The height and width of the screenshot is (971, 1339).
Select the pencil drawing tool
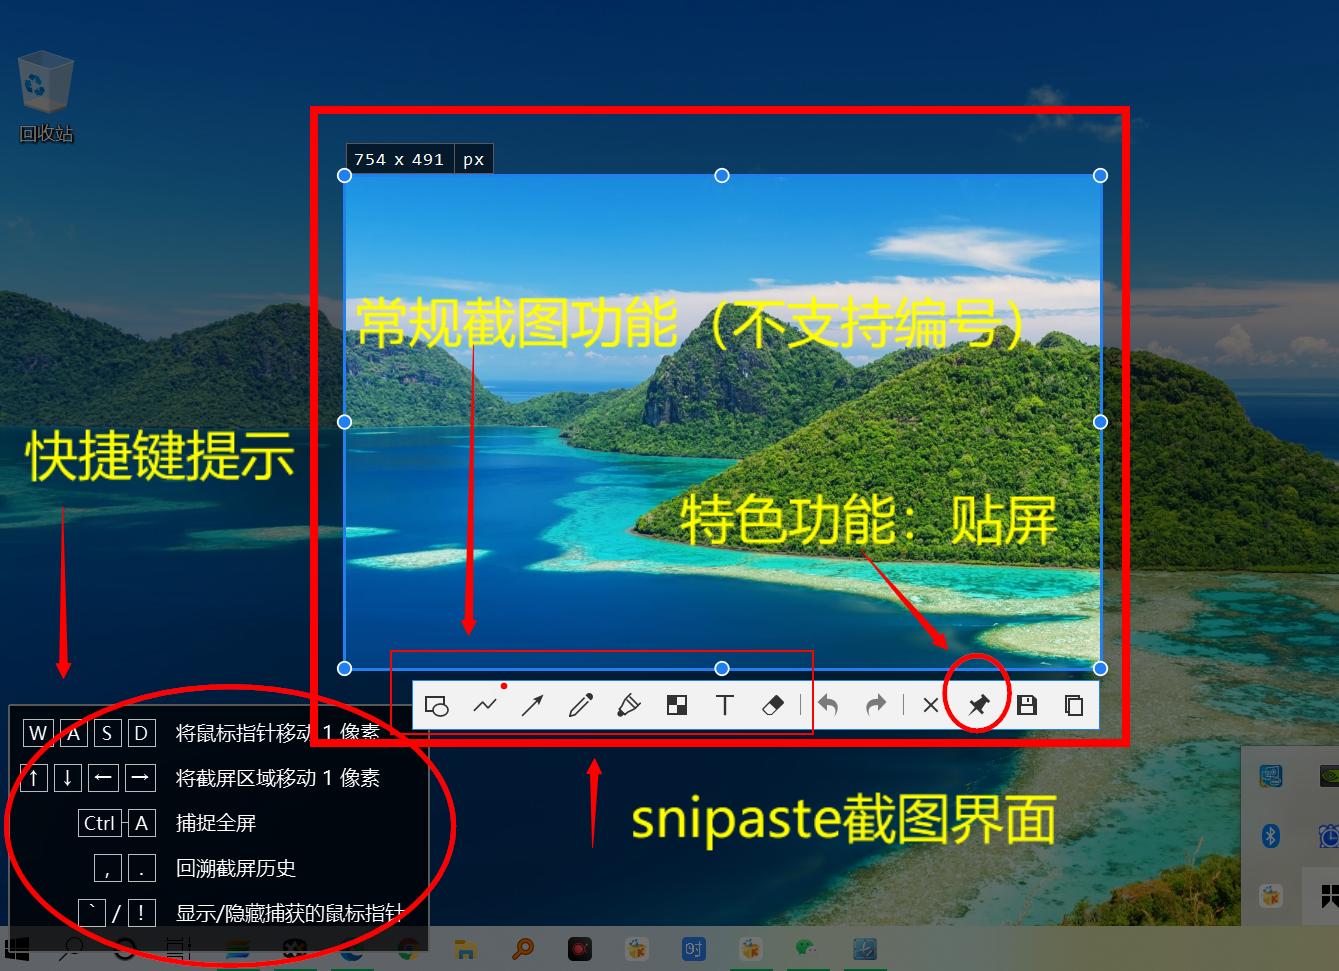[580, 706]
